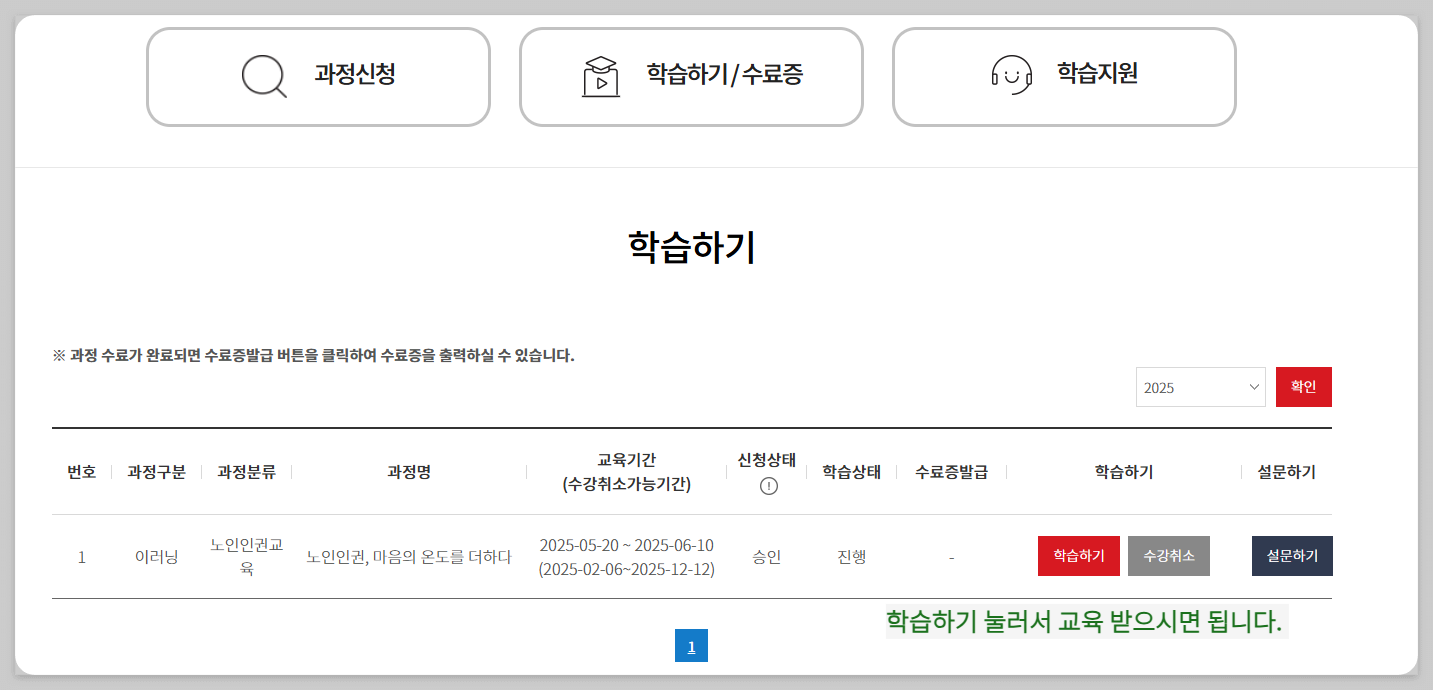Screen dimensions: 1433x690
Task: Click the row number 1 link
Action: [81, 556]
